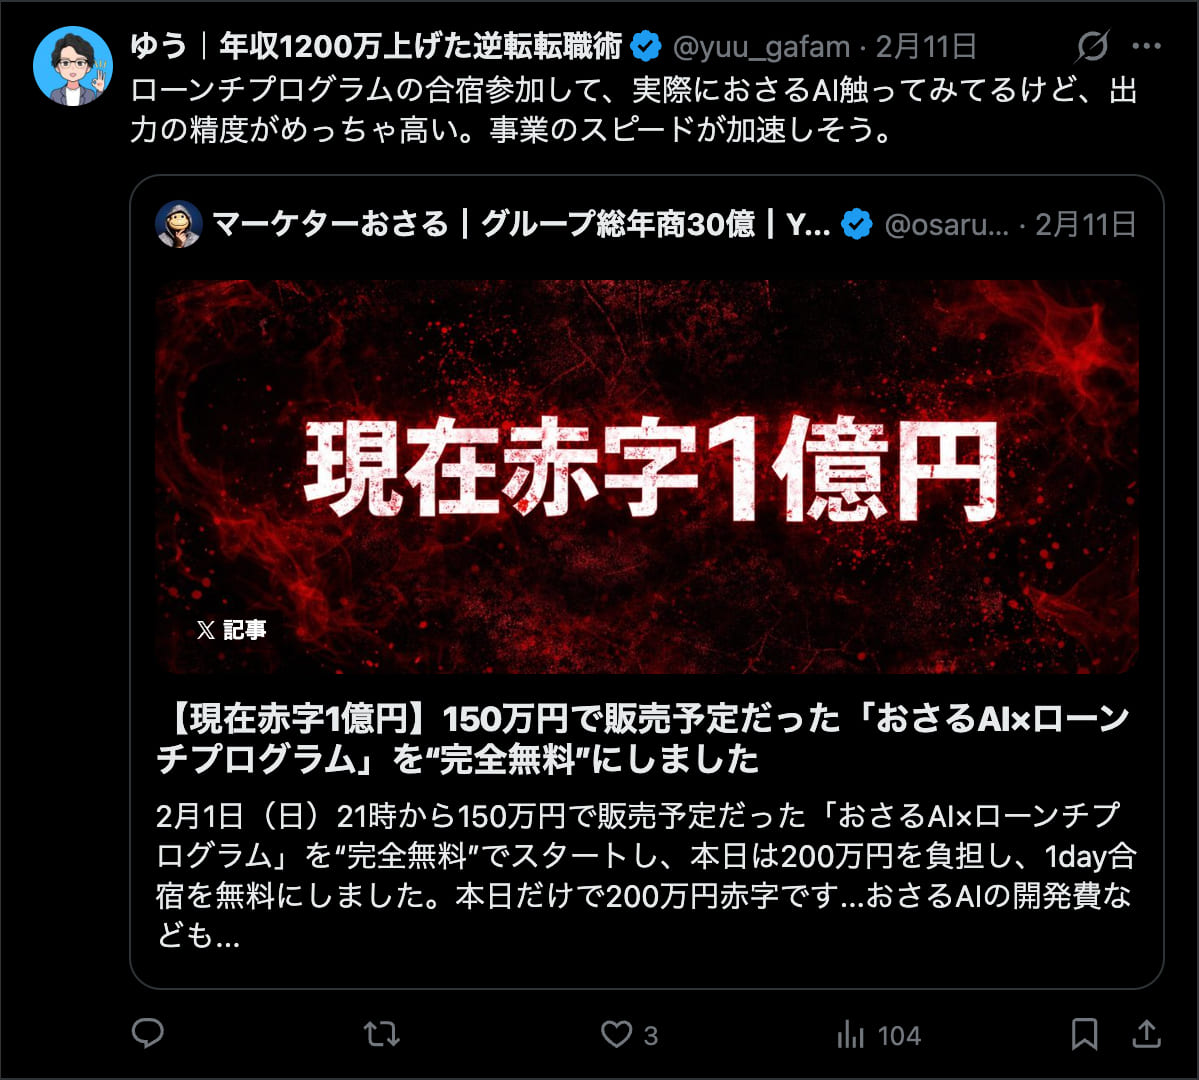The height and width of the screenshot is (1080, 1199).
Task: Repost this tweet with retweet icon
Action: coord(381,1034)
